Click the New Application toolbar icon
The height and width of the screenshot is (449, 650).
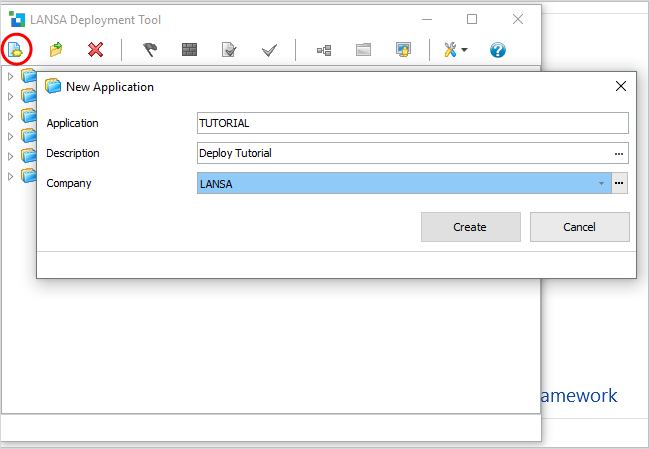point(16,50)
